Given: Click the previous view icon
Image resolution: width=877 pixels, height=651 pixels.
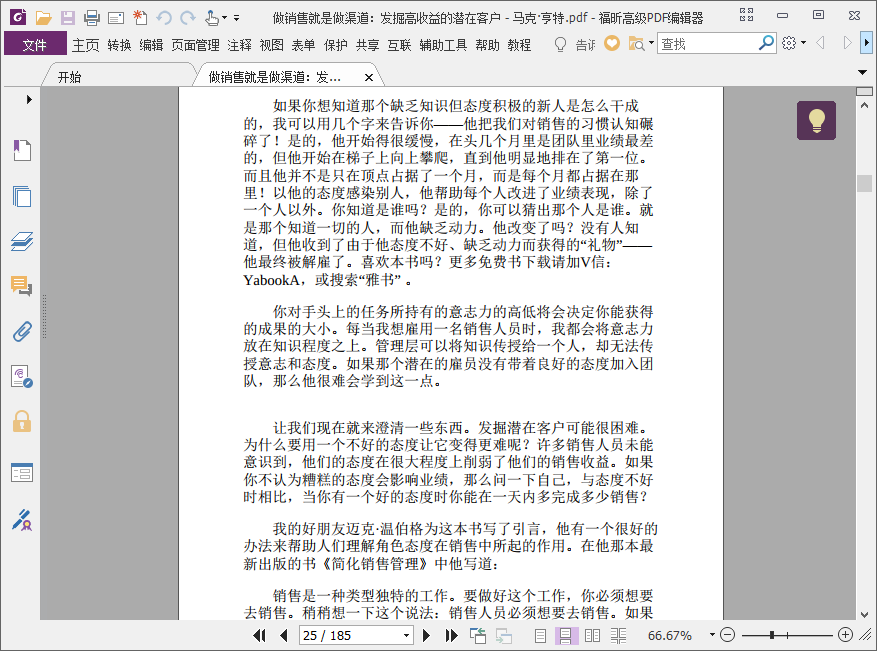Looking at the screenshot, I should (478, 635).
